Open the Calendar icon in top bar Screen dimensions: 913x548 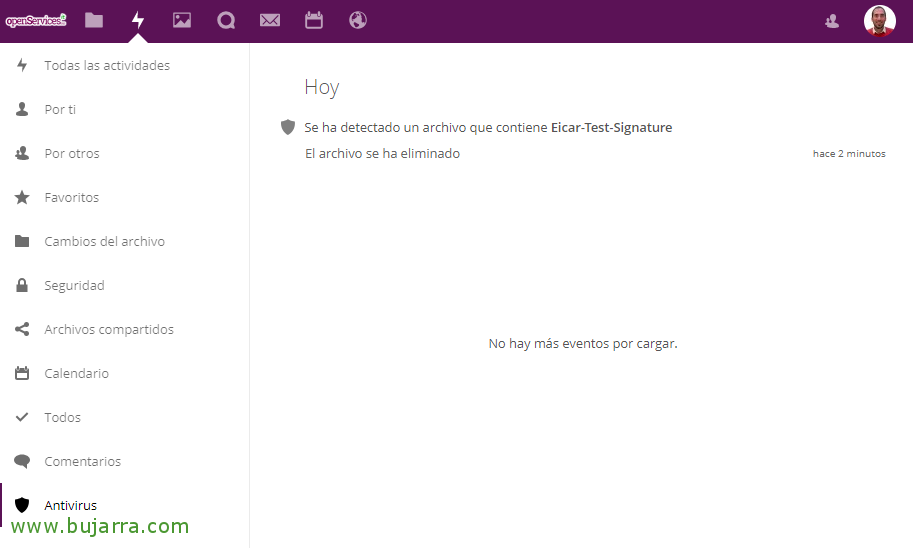tap(314, 20)
